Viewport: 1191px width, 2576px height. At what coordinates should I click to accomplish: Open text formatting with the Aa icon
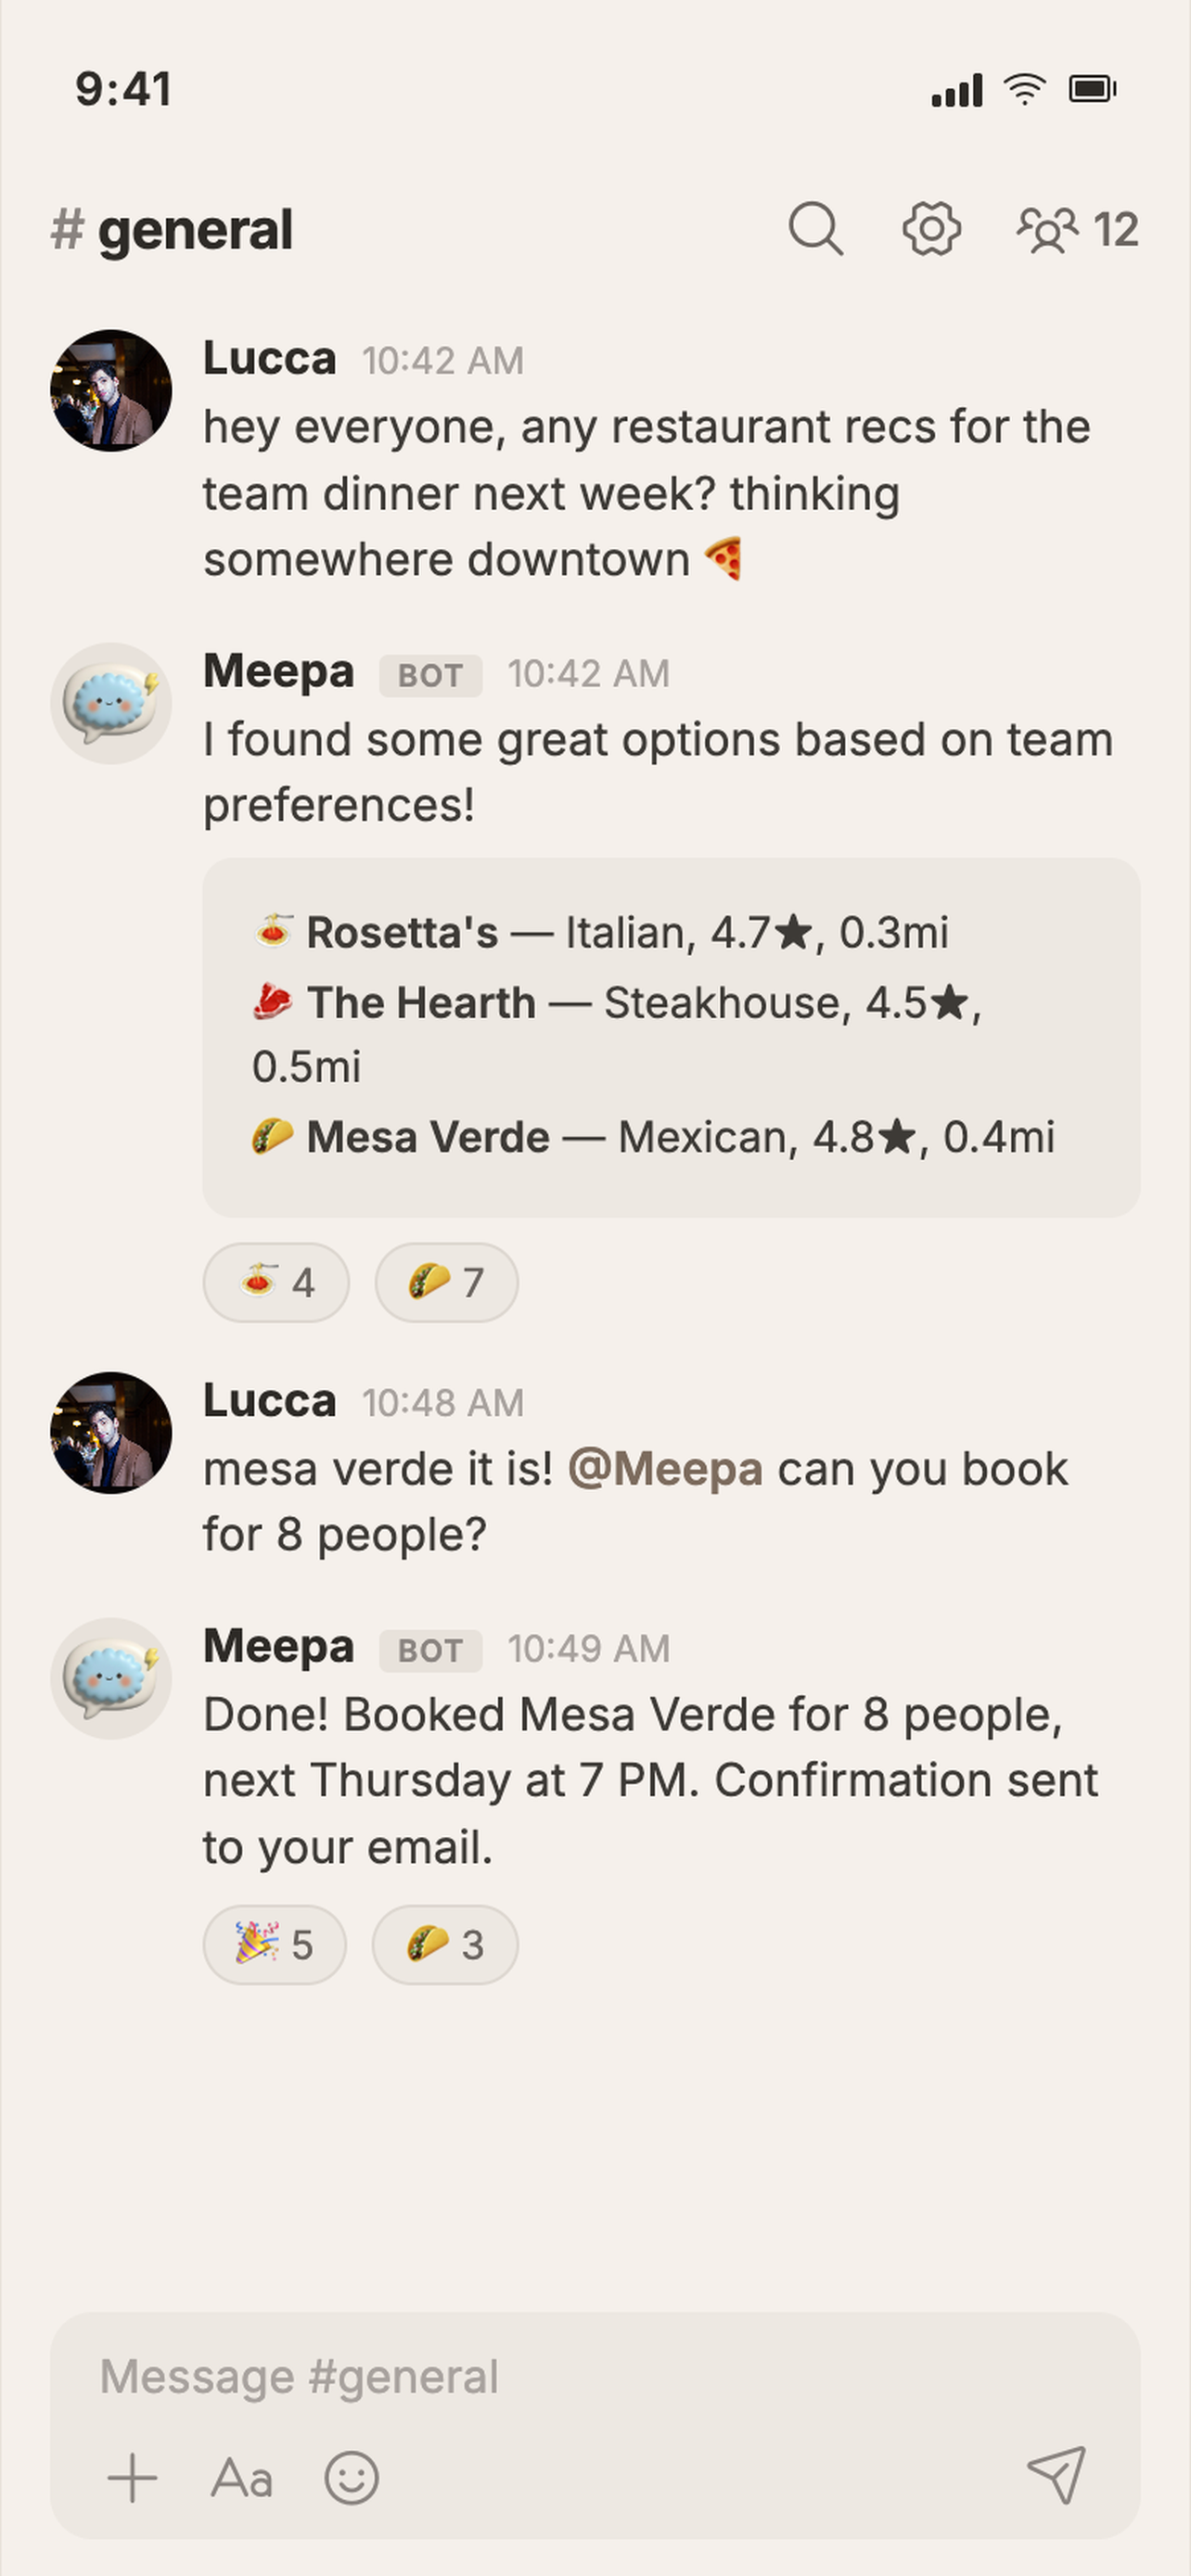click(x=243, y=2479)
